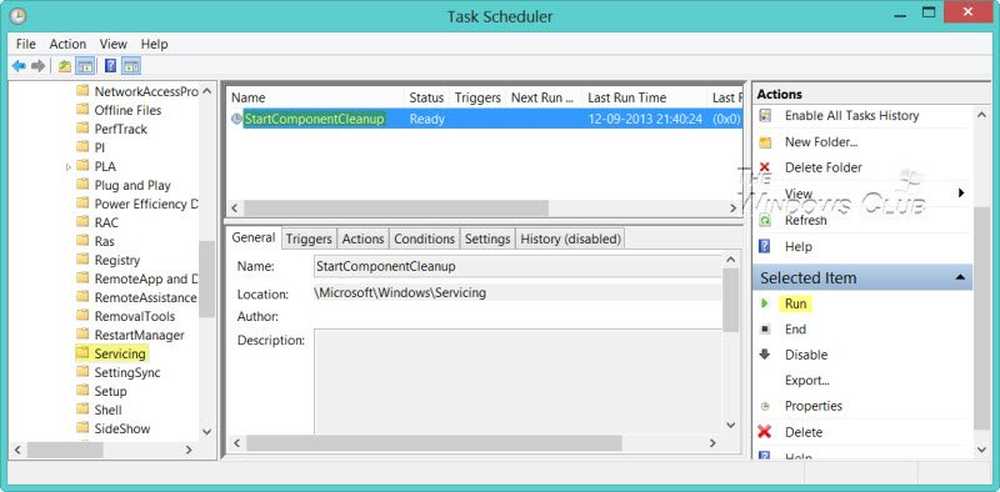Toggle the Show/Hide Action Pane toolbar icon

(x=131, y=66)
